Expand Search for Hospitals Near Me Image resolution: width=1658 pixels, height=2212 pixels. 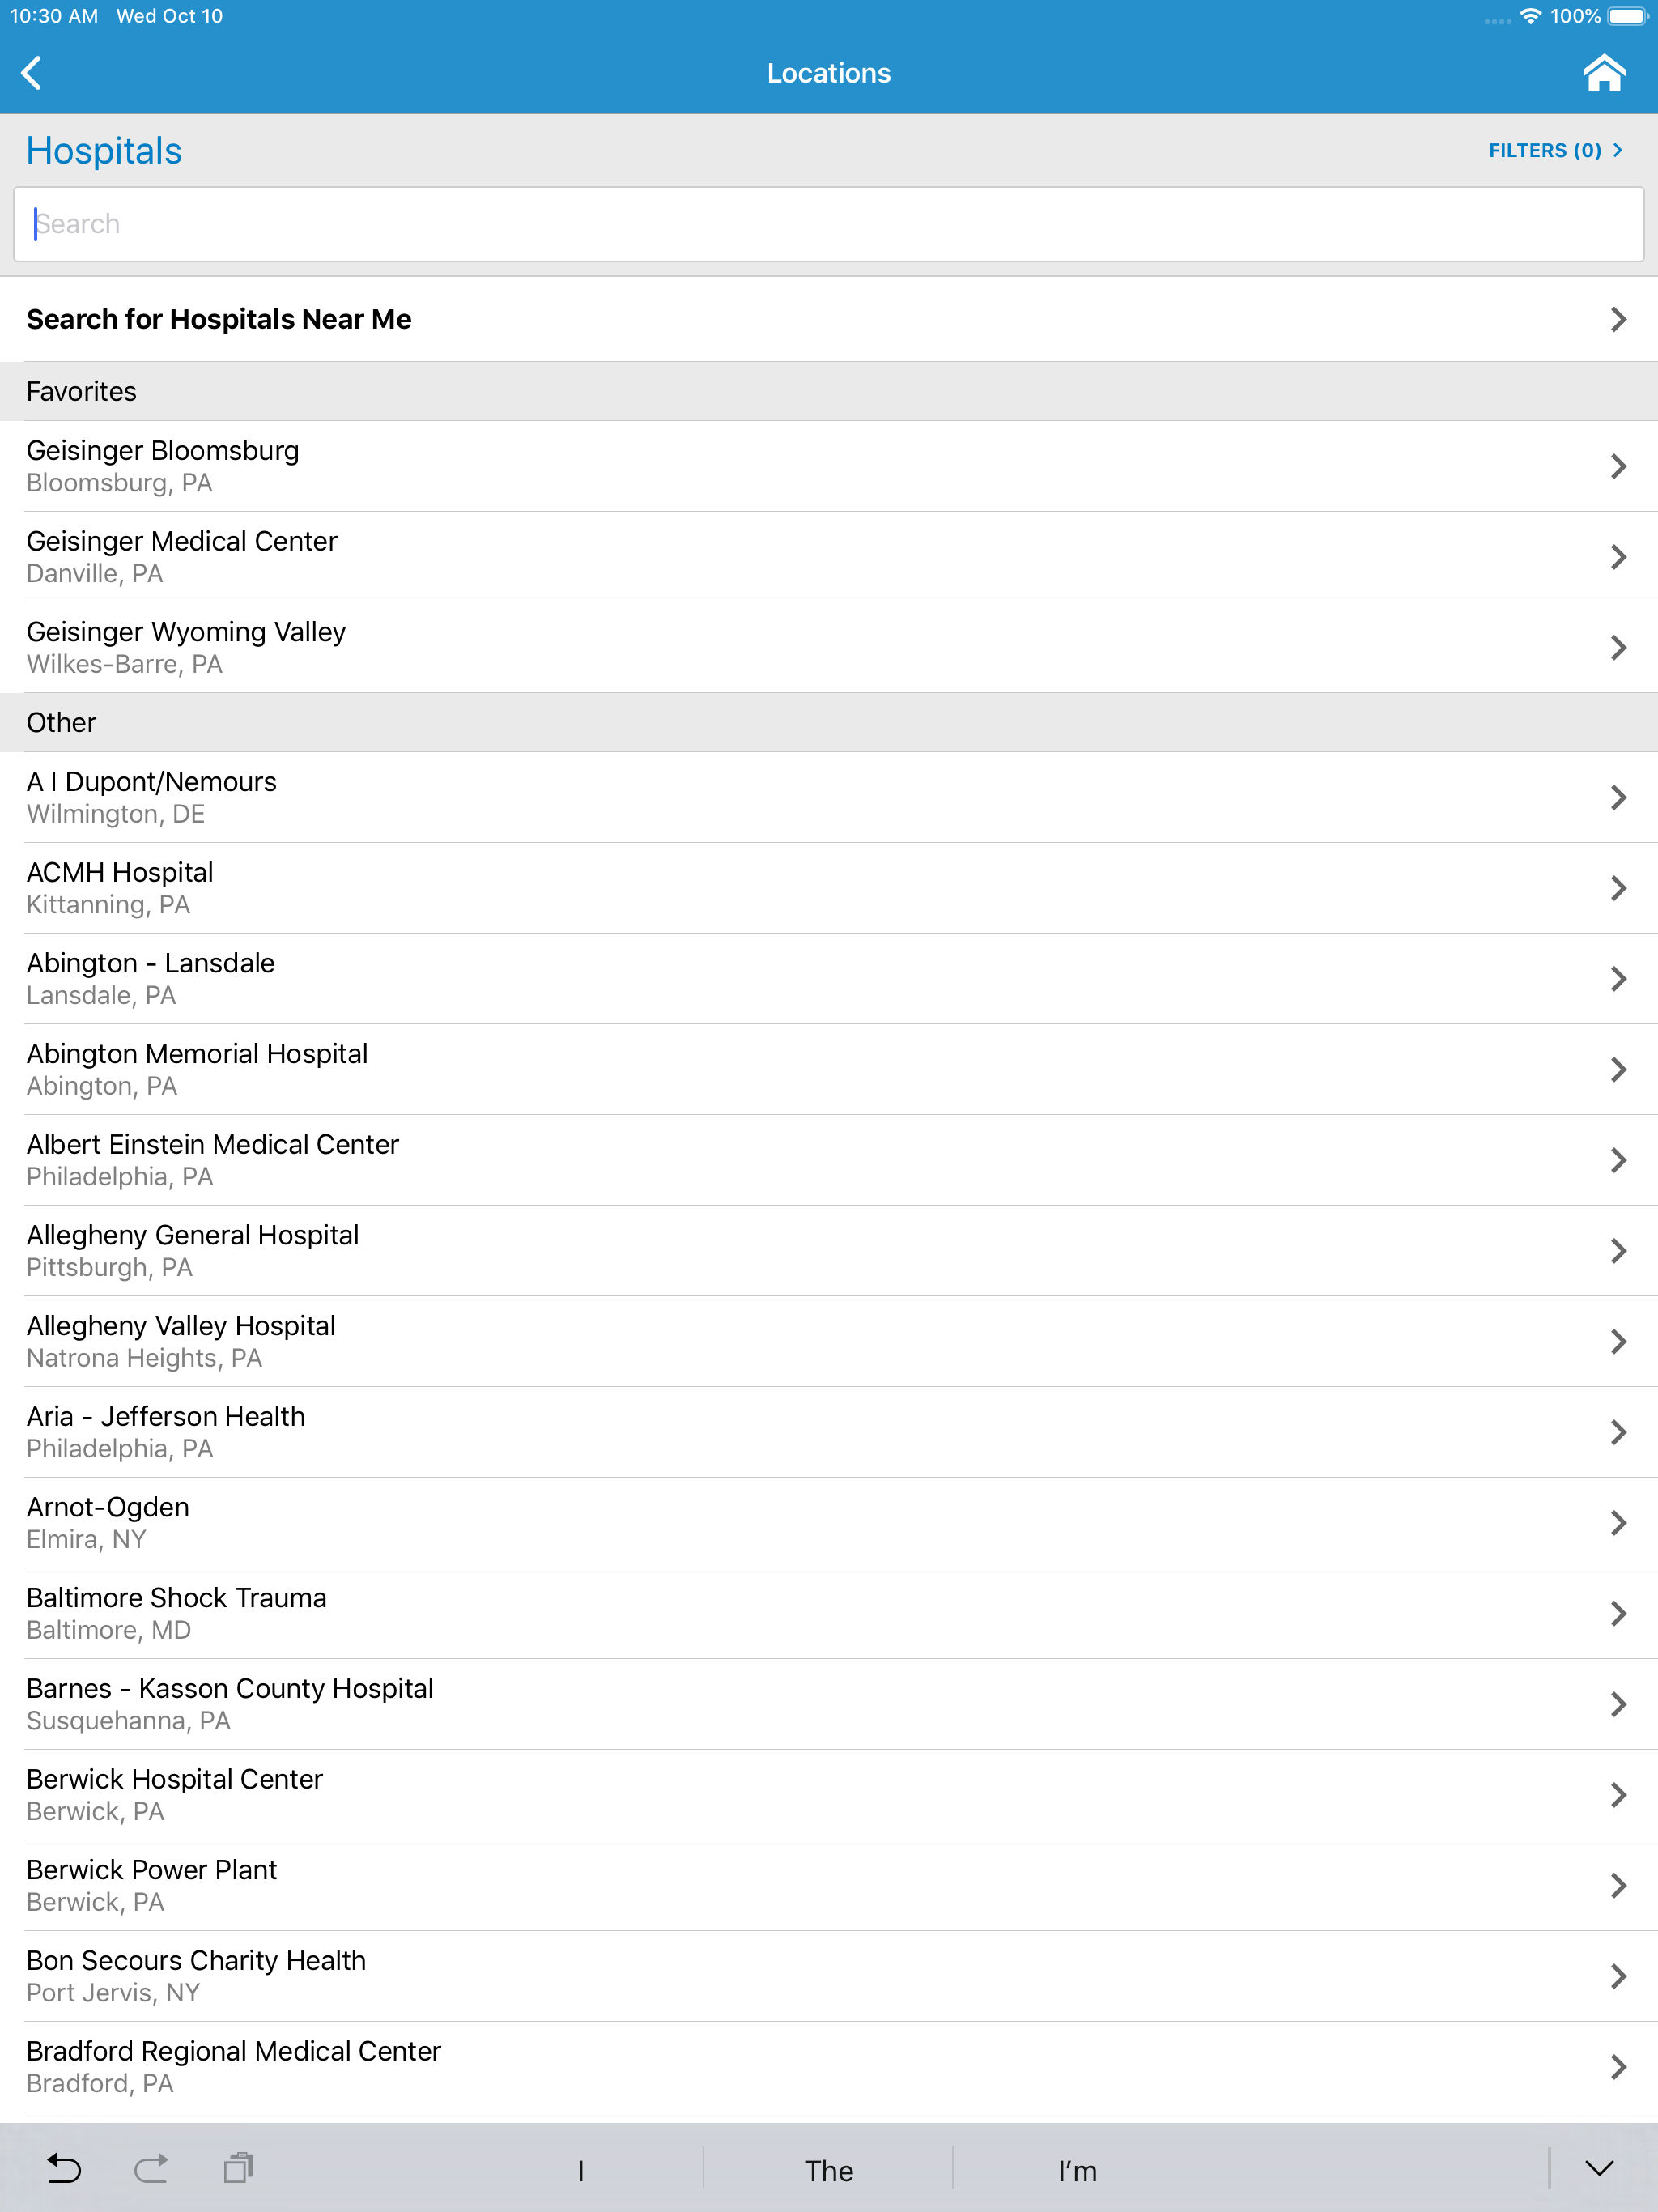coord(829,319)
